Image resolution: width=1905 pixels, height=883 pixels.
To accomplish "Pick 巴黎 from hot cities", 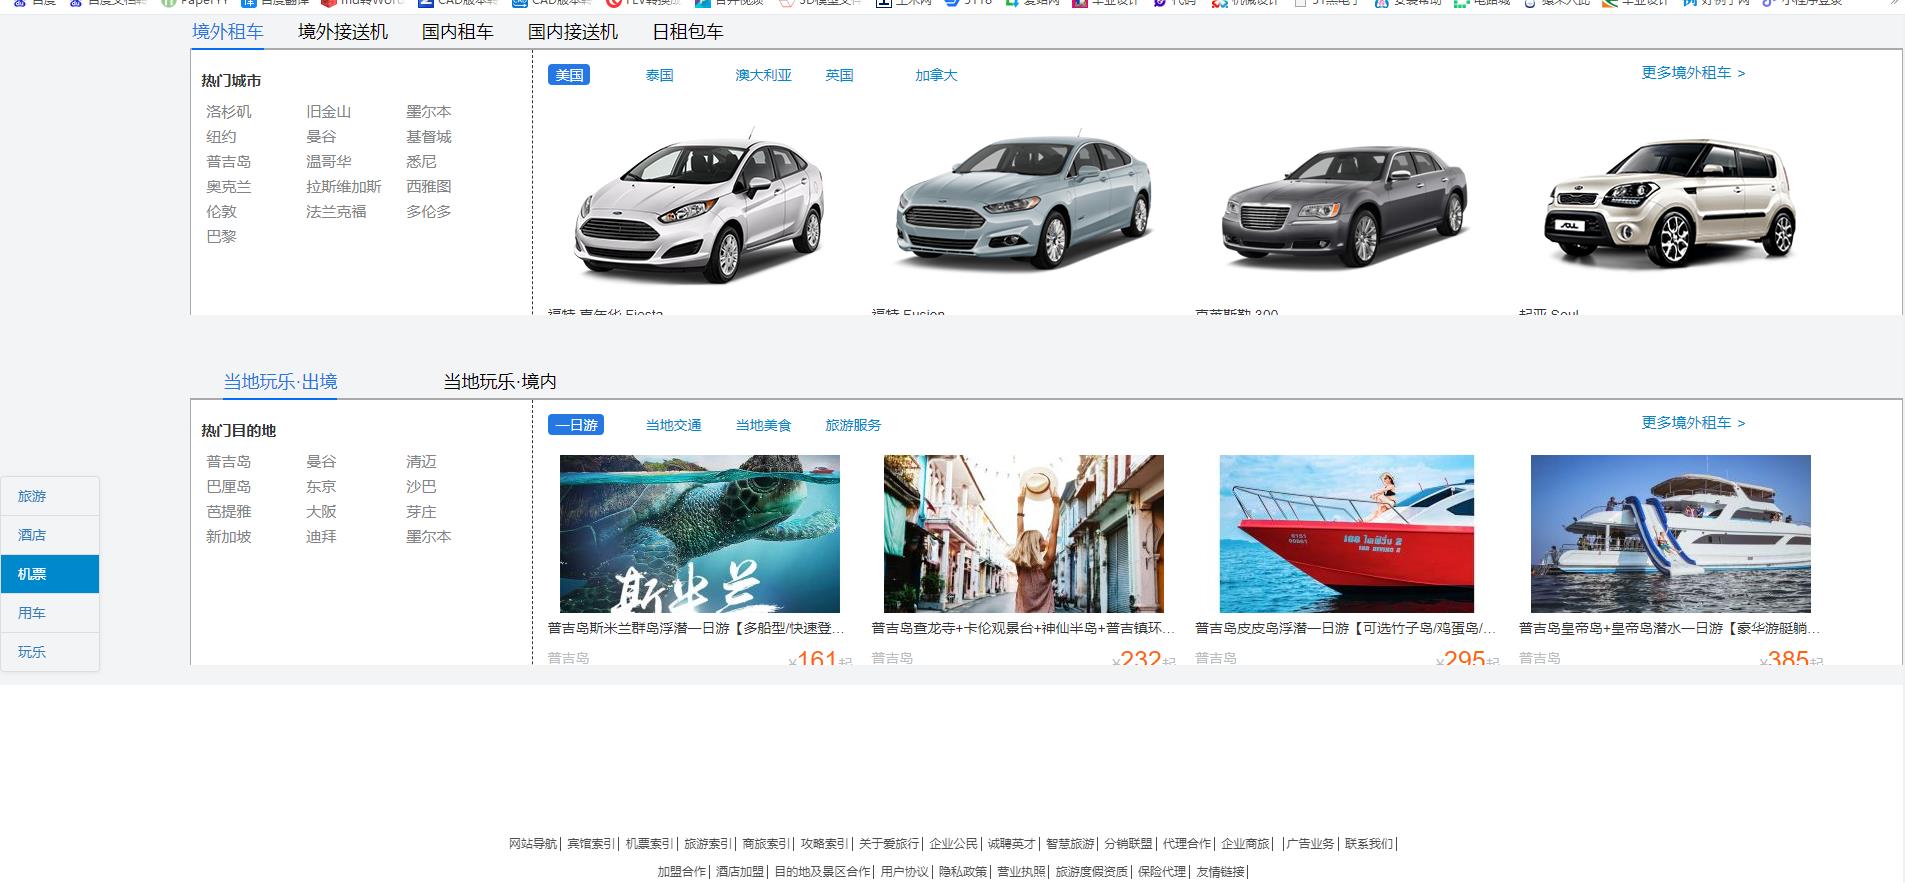I will click(x=221, y=237).
